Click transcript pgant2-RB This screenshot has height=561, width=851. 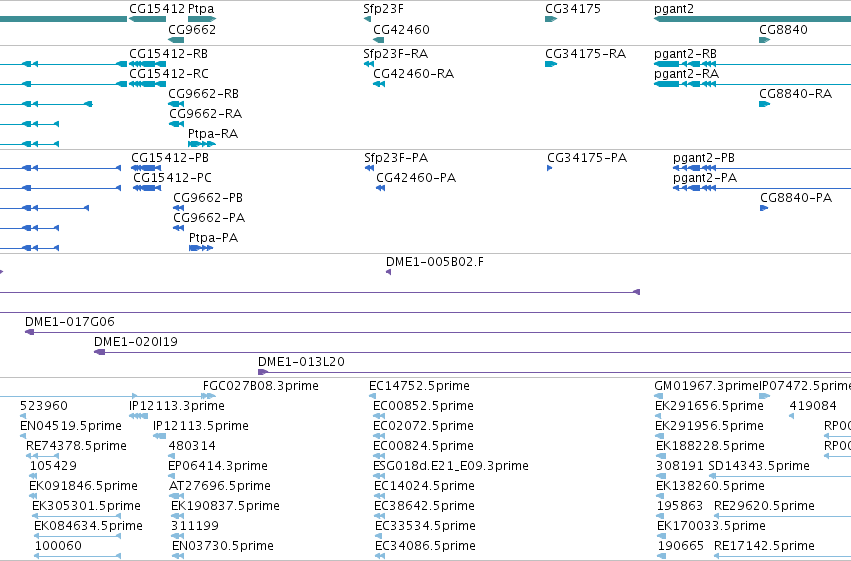point(685,54)
